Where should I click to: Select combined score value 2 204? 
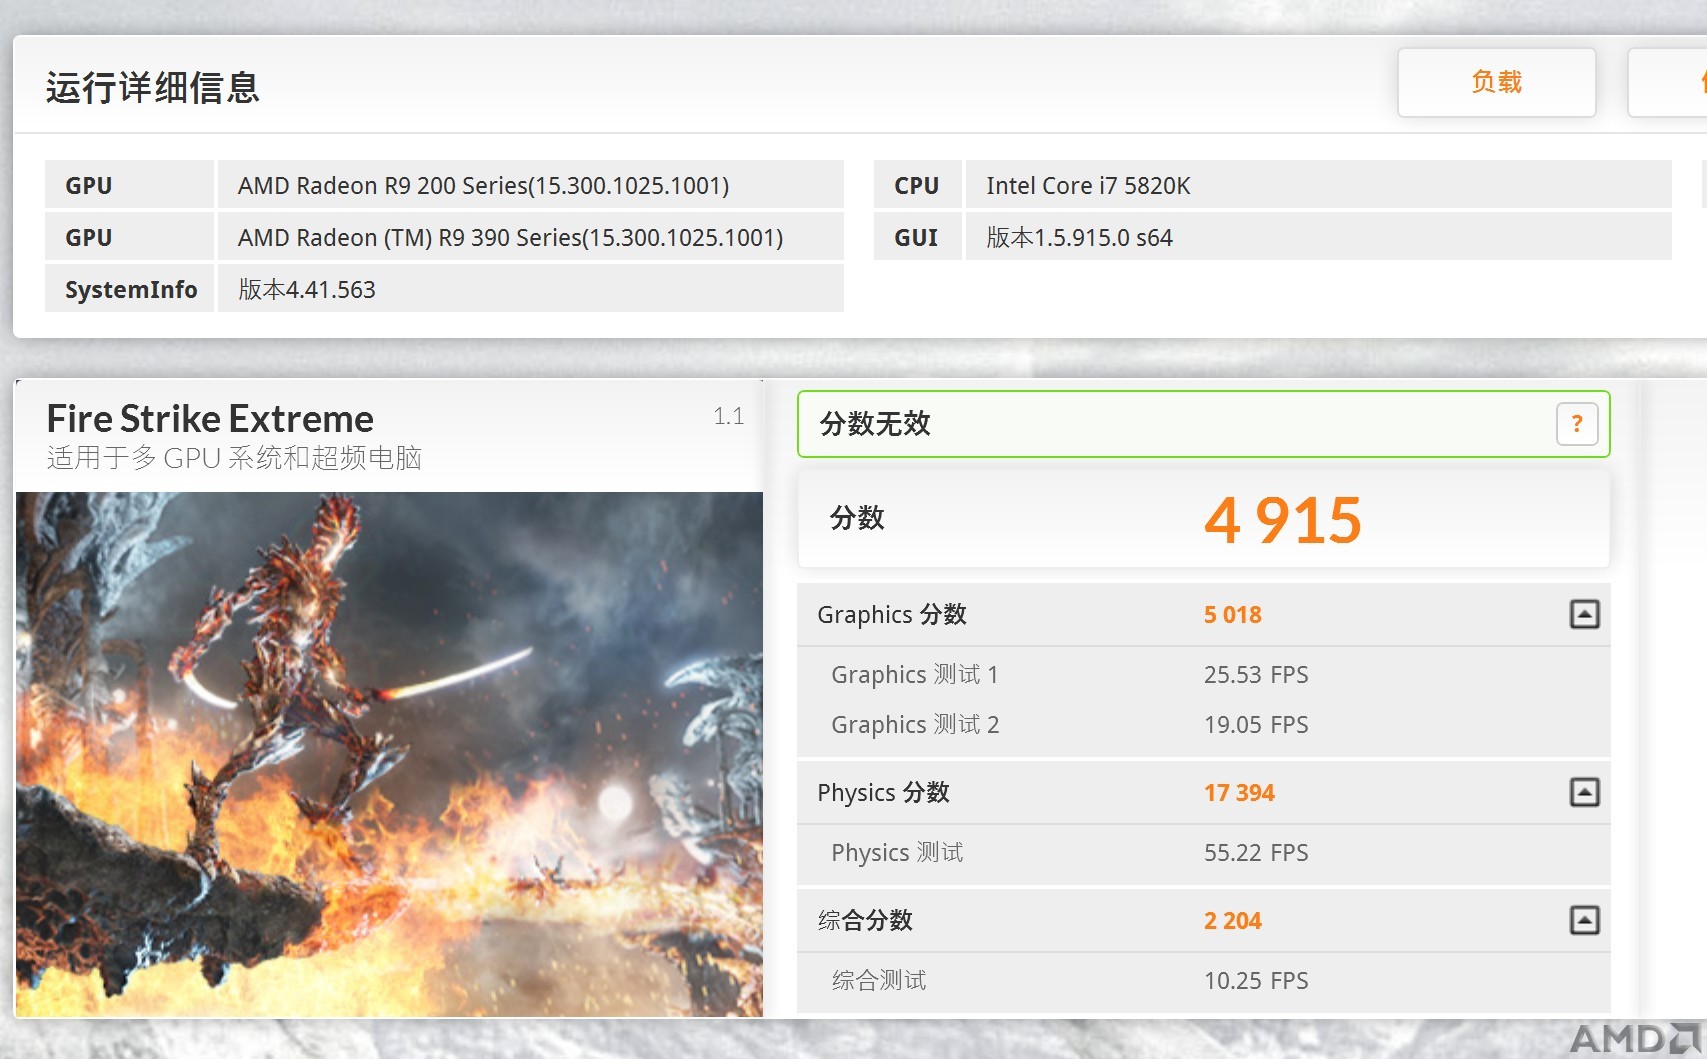[x=1232, y=921]
